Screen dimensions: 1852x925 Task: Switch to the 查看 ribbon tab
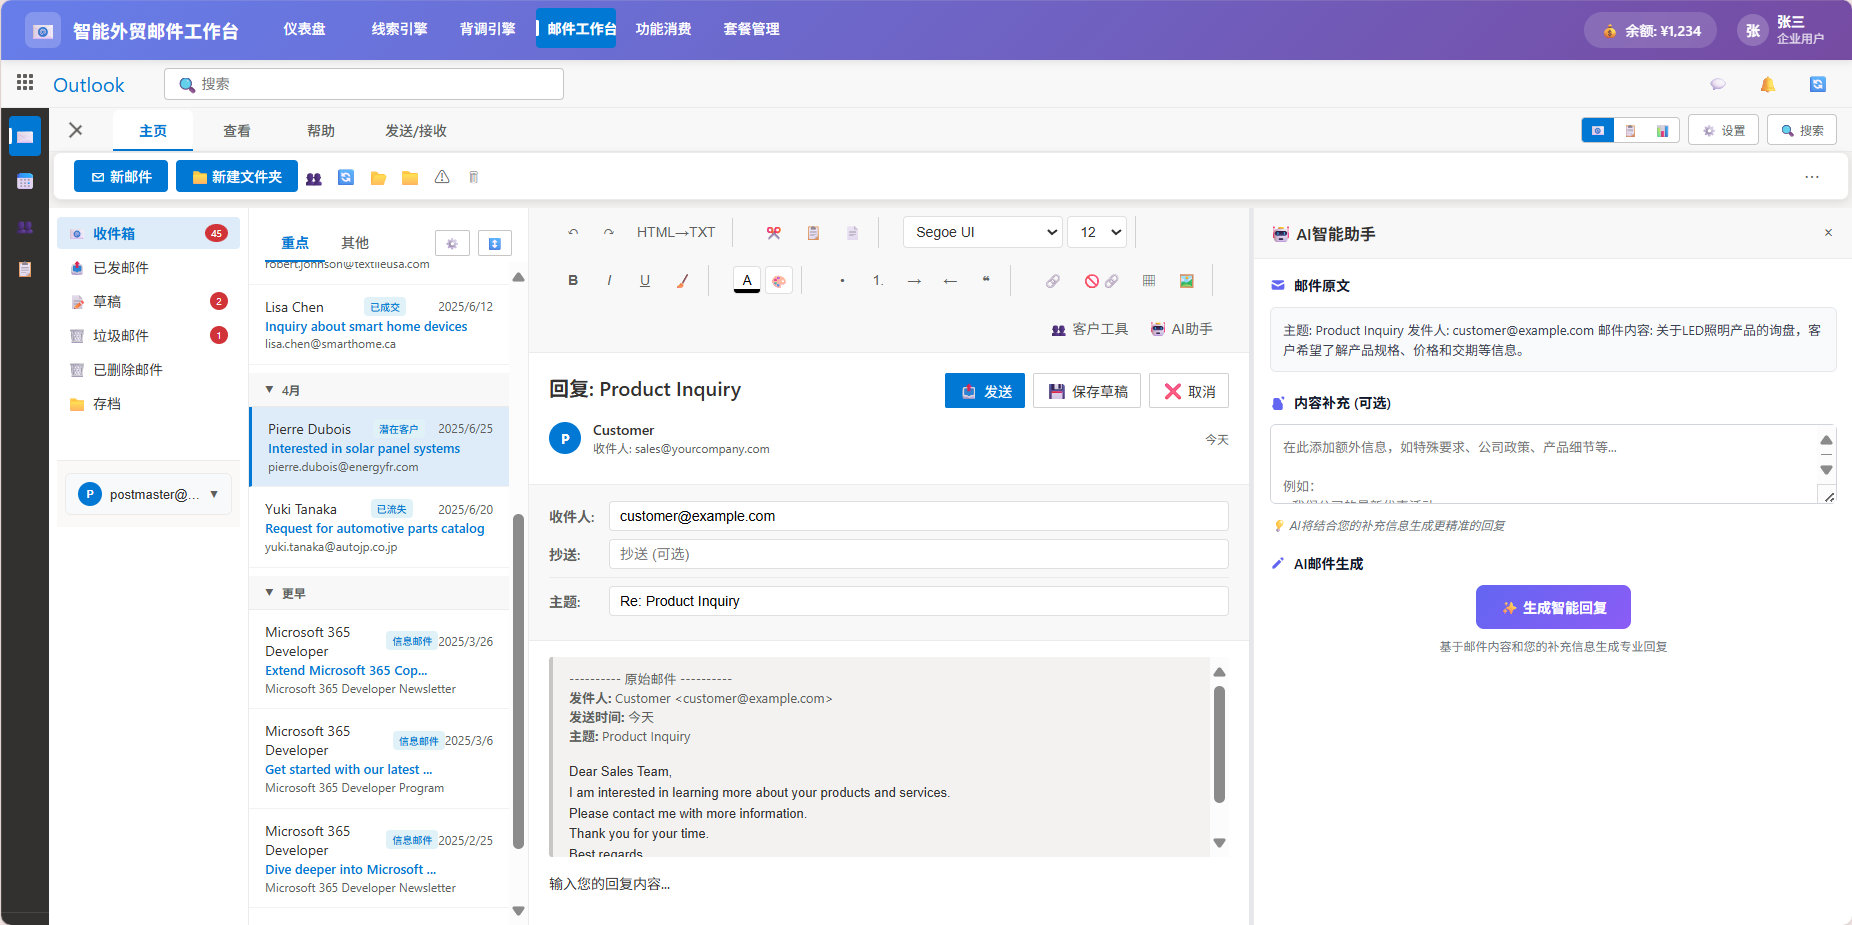pos(237,131)
